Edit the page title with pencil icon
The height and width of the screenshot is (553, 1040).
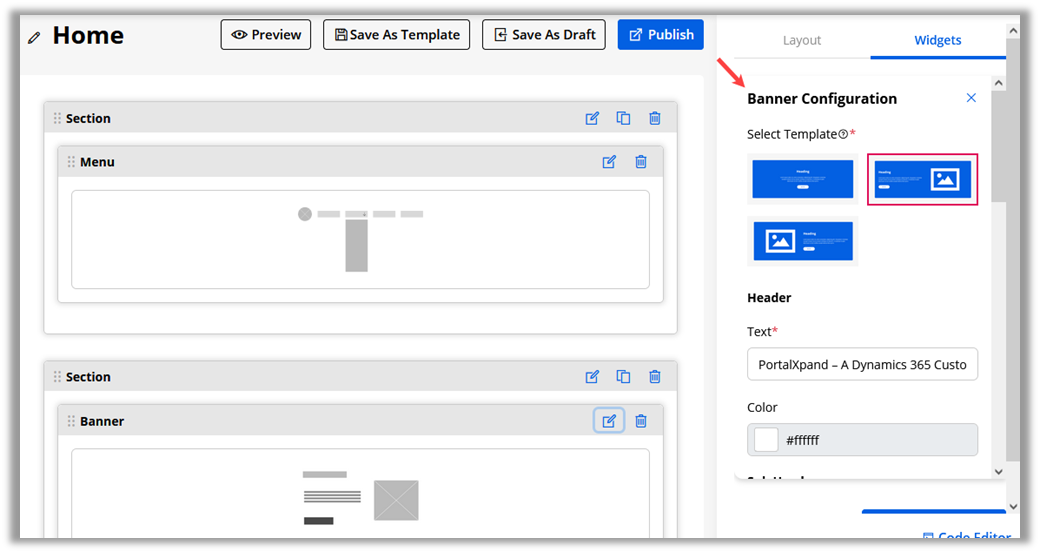(35, 37)
